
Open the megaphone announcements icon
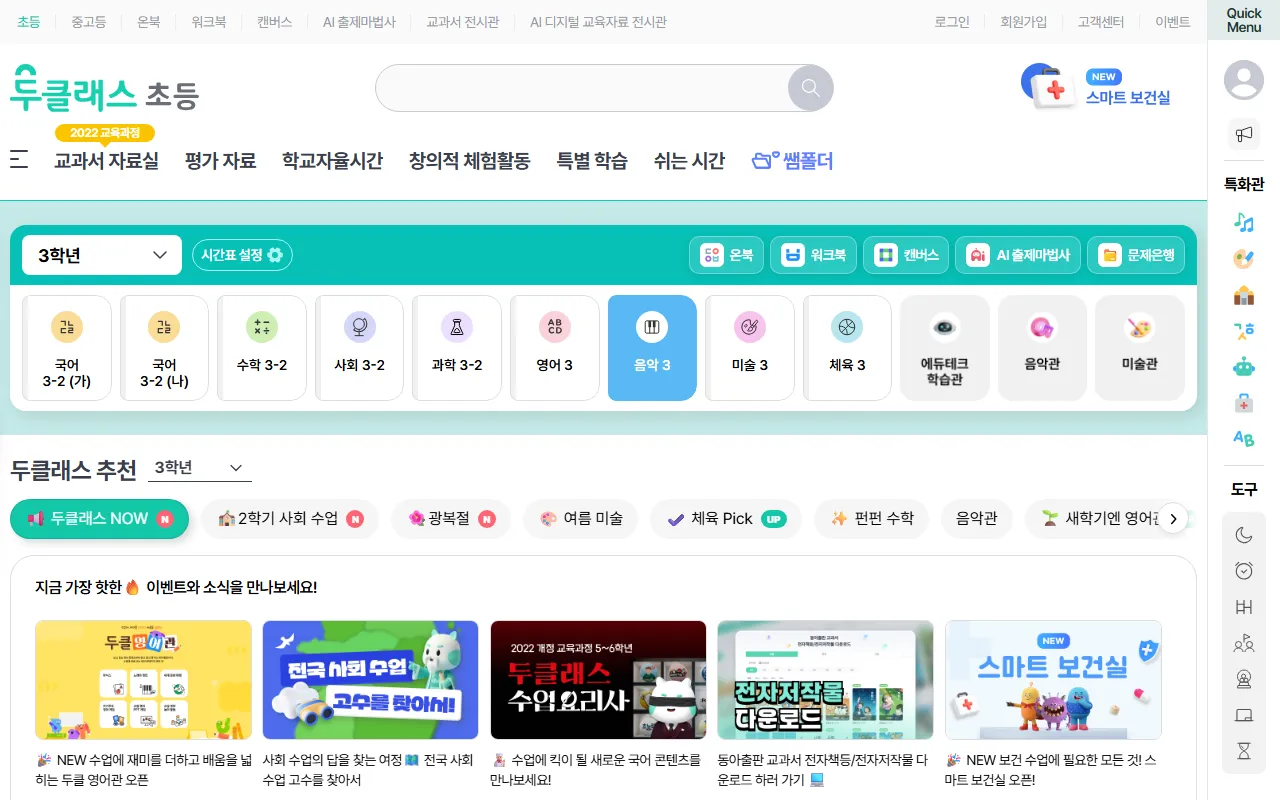(1244, 133)
